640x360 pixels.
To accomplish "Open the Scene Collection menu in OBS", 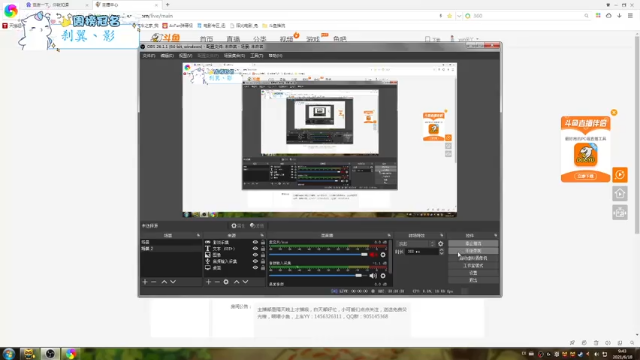I will click(234, 56).
